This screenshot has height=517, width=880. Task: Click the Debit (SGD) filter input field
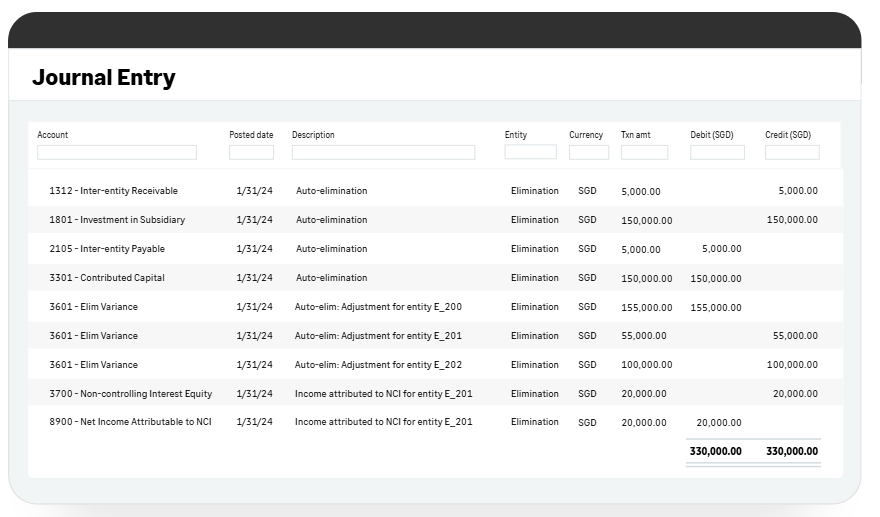click(x=717, y=152)
